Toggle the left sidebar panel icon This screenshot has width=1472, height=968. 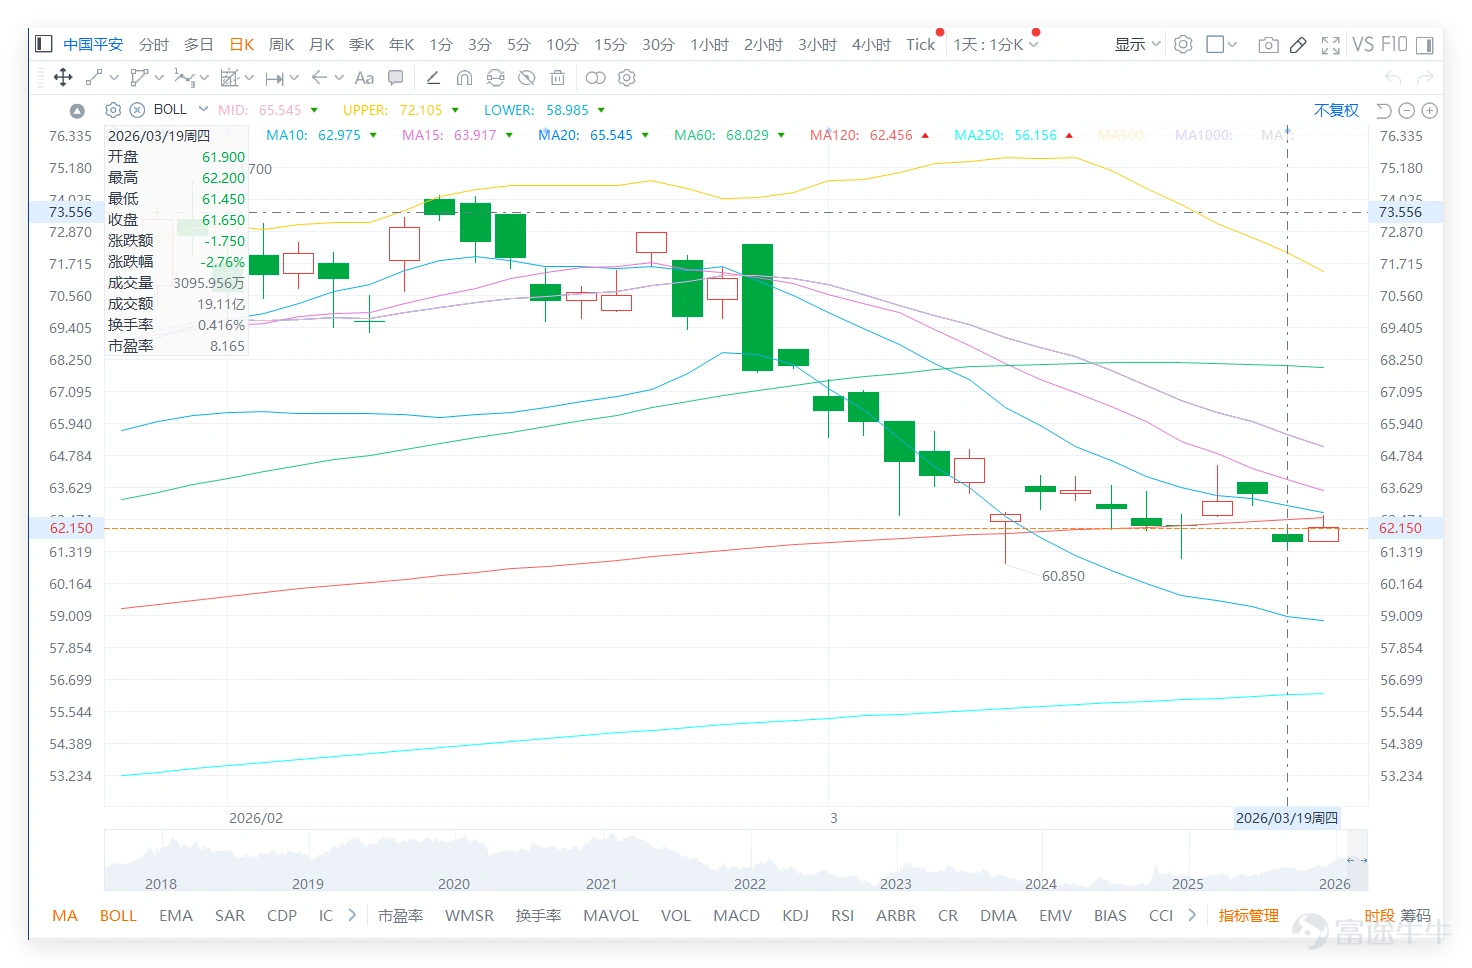43,44
